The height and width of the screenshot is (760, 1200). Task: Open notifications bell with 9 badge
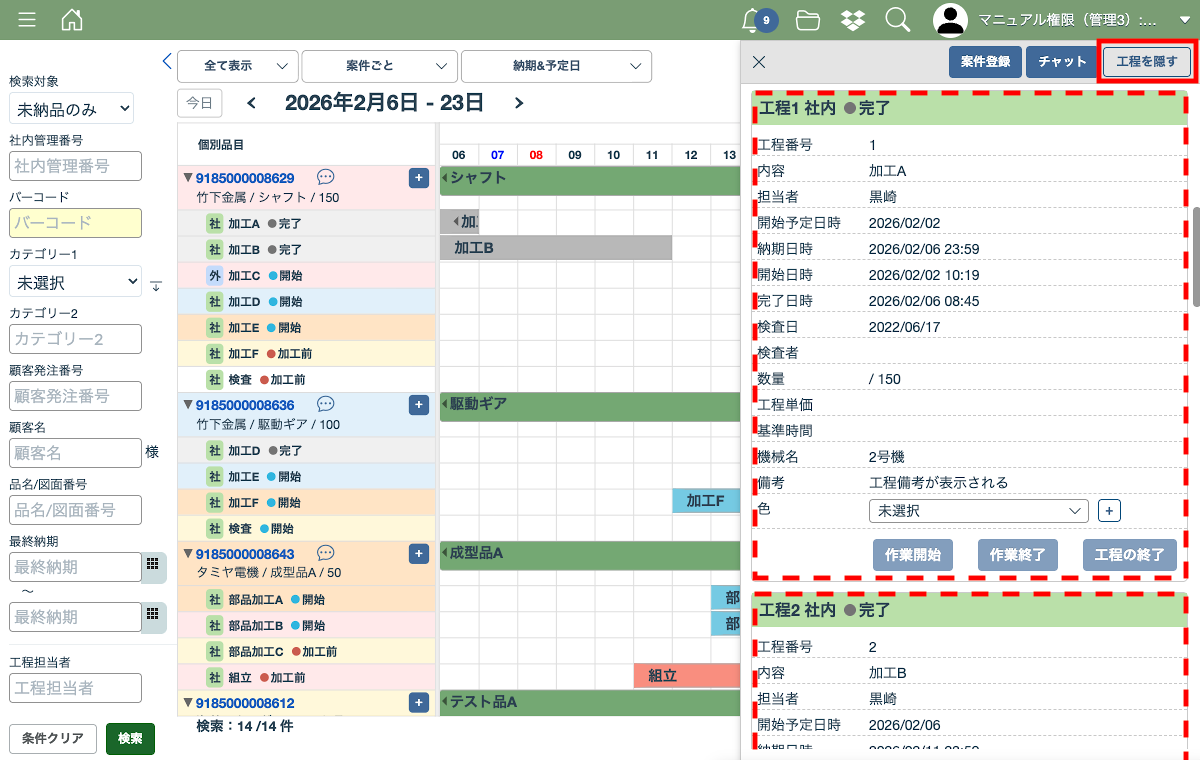click(x=752, y=20)
